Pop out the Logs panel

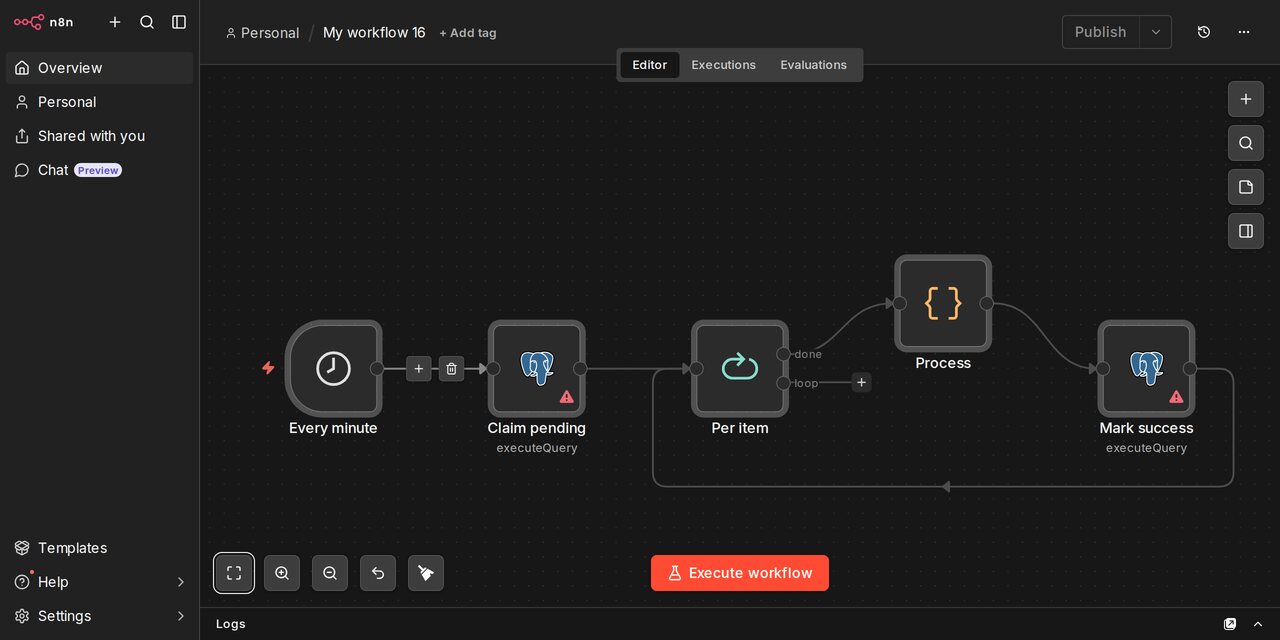click(1230, 624)
